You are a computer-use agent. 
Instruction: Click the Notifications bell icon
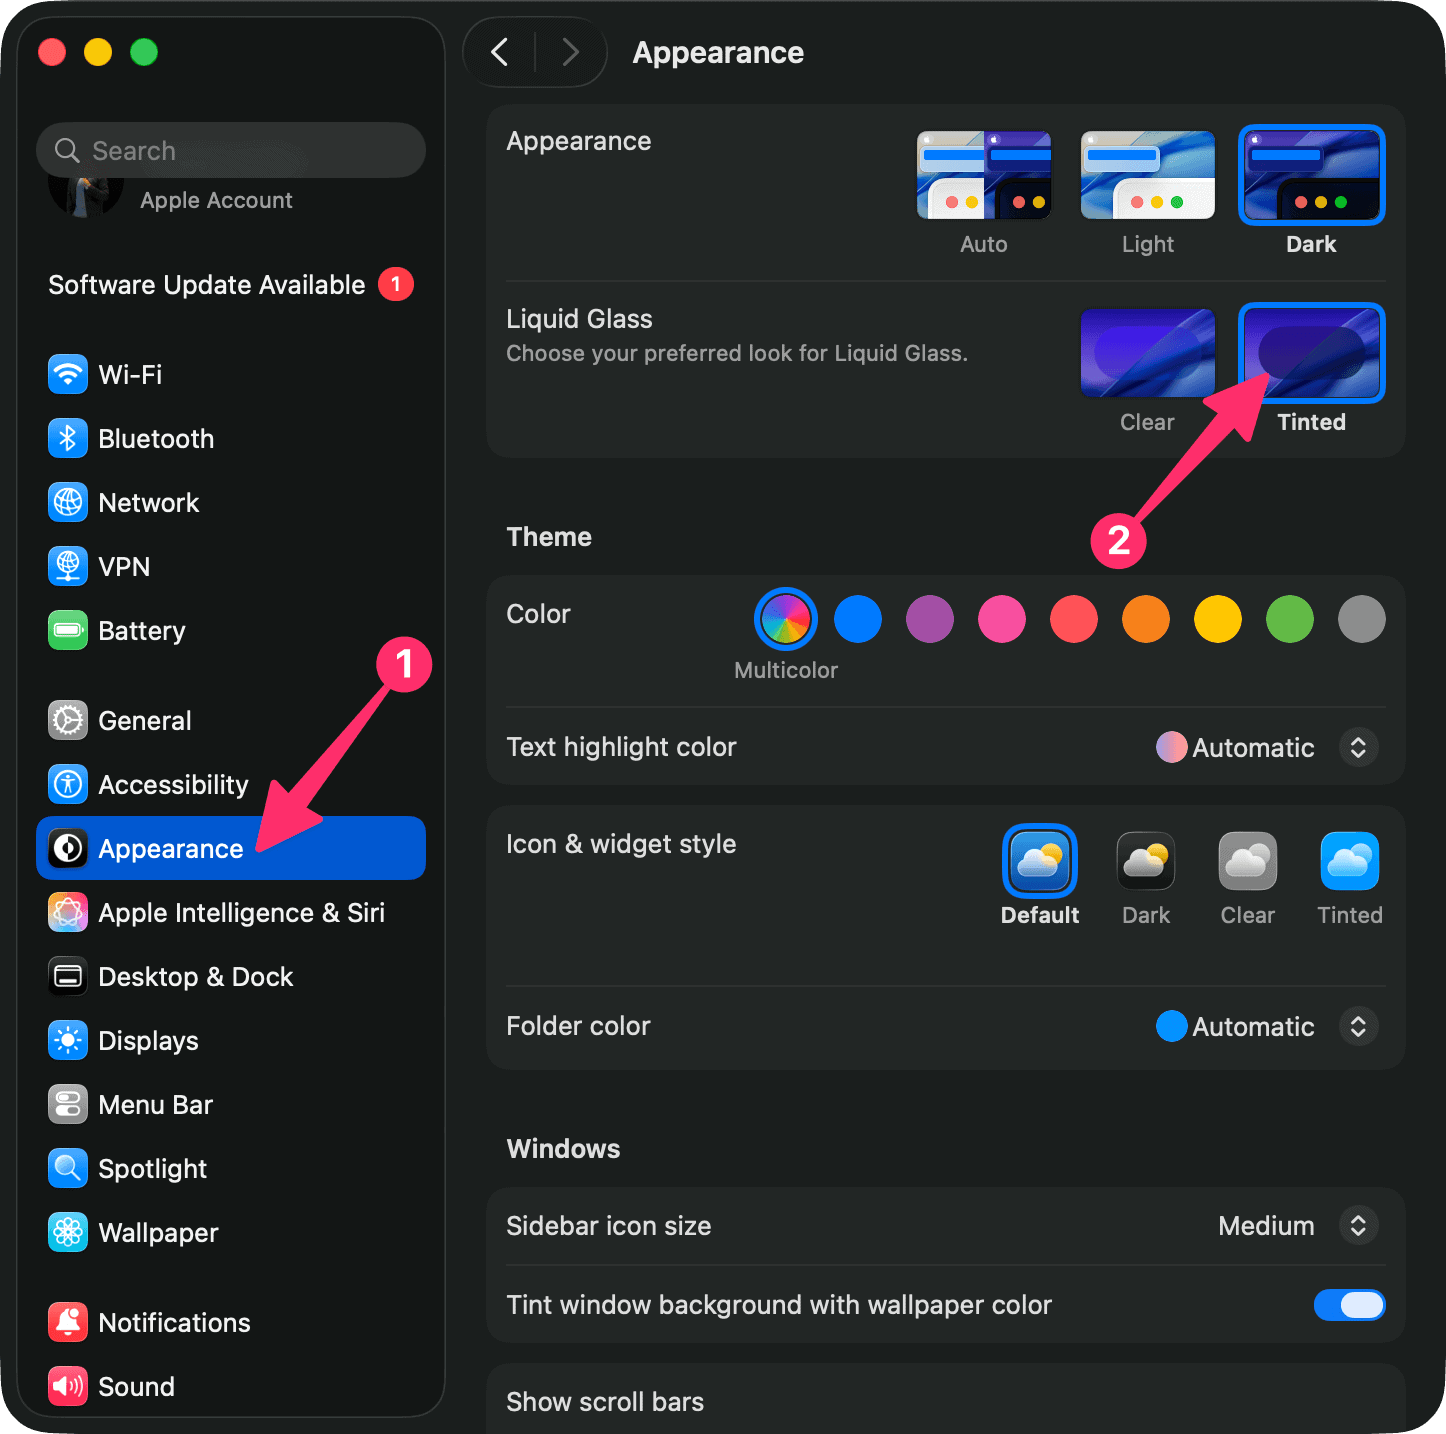coord(68,1322)
